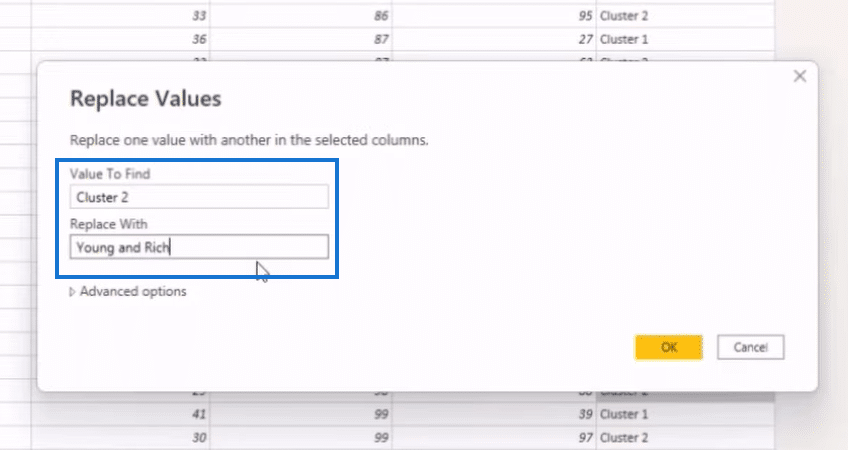Click the Advanced options label text
The height and width of the screenshot is (450, 848).
133,292
